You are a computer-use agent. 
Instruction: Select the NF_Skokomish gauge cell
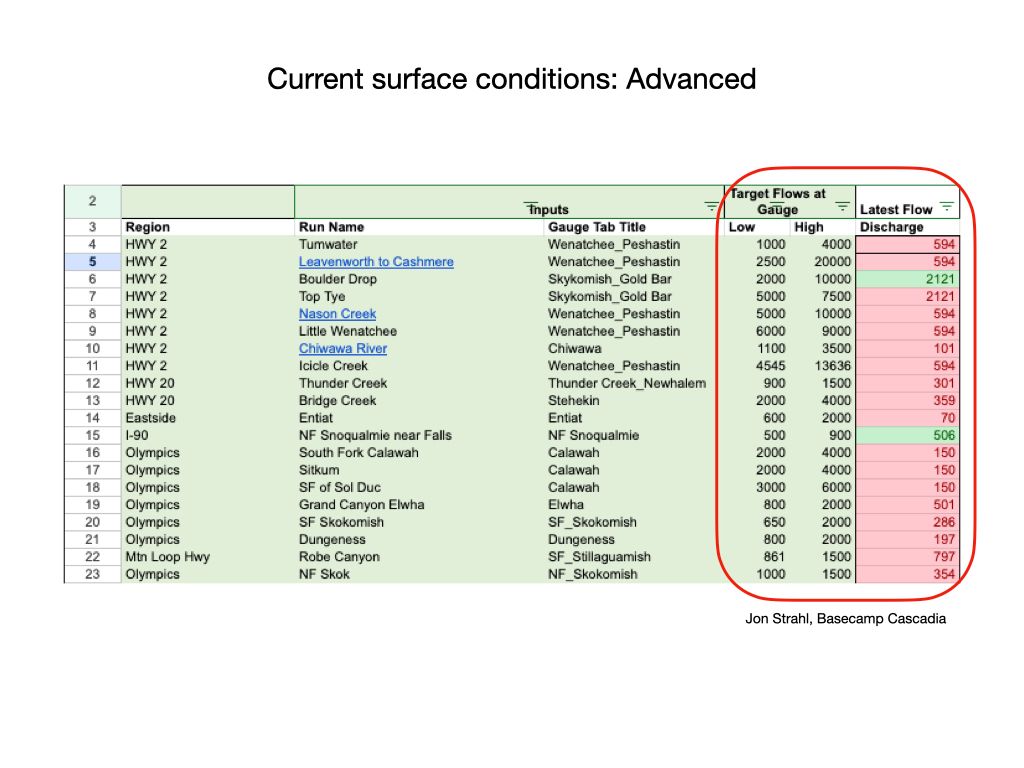pyautogui.click(x=633, y=575)
